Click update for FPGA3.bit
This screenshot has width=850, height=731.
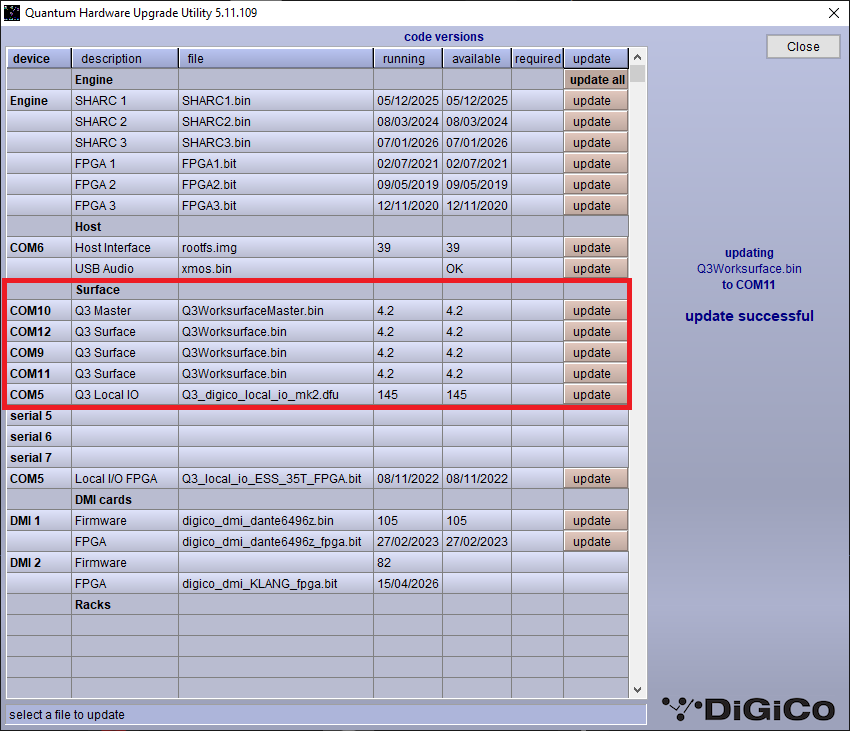596,206
